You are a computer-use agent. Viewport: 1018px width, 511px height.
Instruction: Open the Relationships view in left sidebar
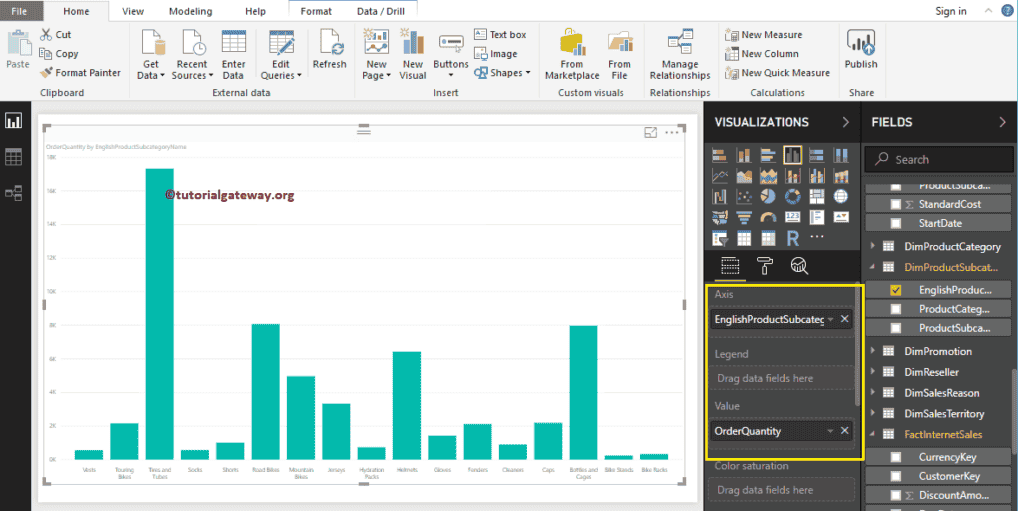point(14,193)
